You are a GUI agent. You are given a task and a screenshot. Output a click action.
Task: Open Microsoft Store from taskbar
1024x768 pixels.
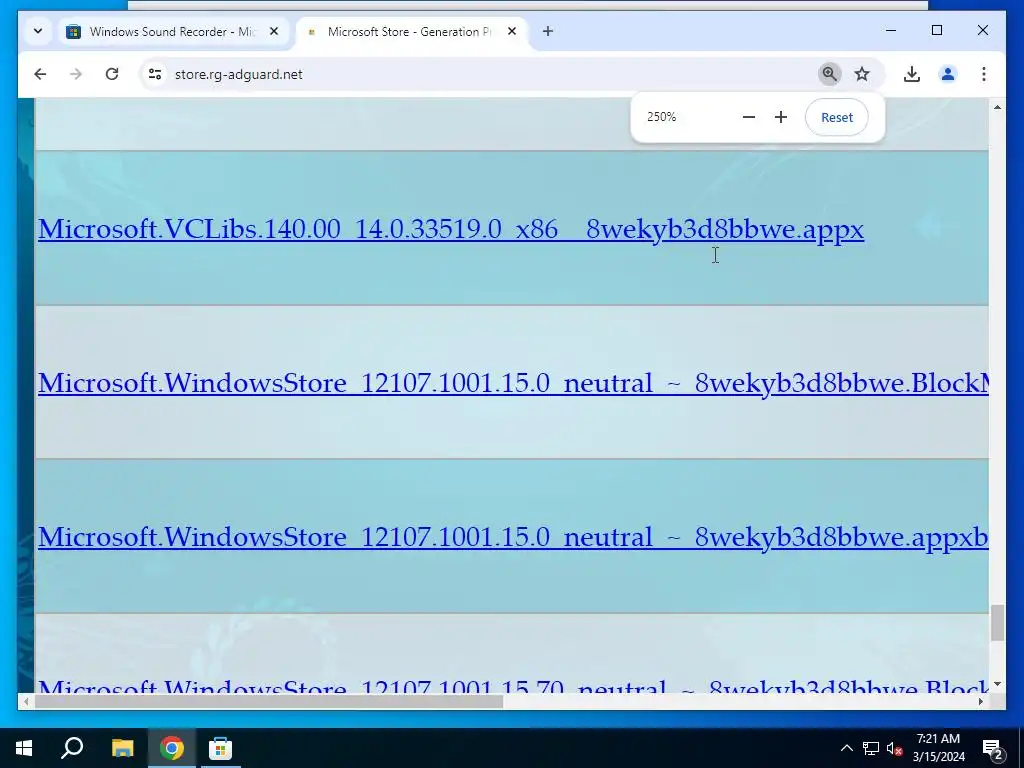click(221, 748)
